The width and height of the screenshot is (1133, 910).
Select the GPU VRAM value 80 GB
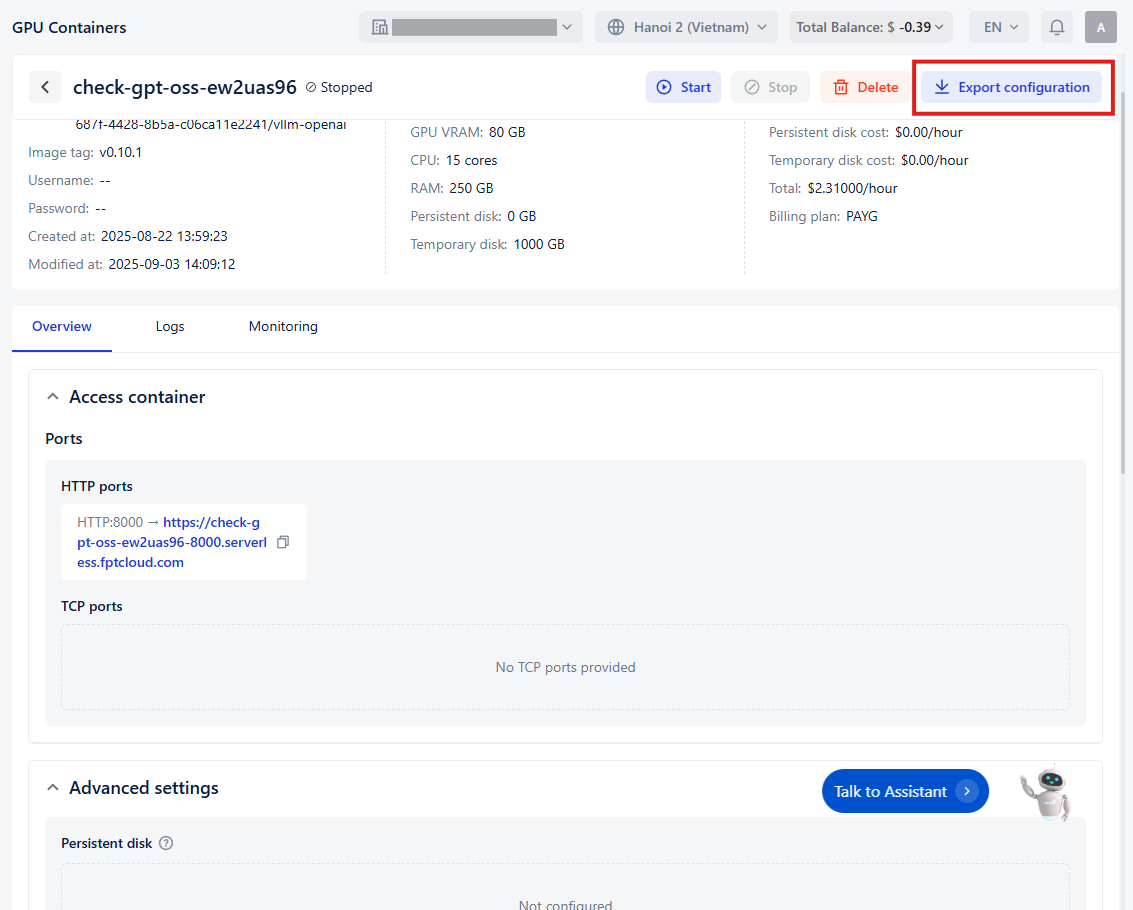pos(507,132)
